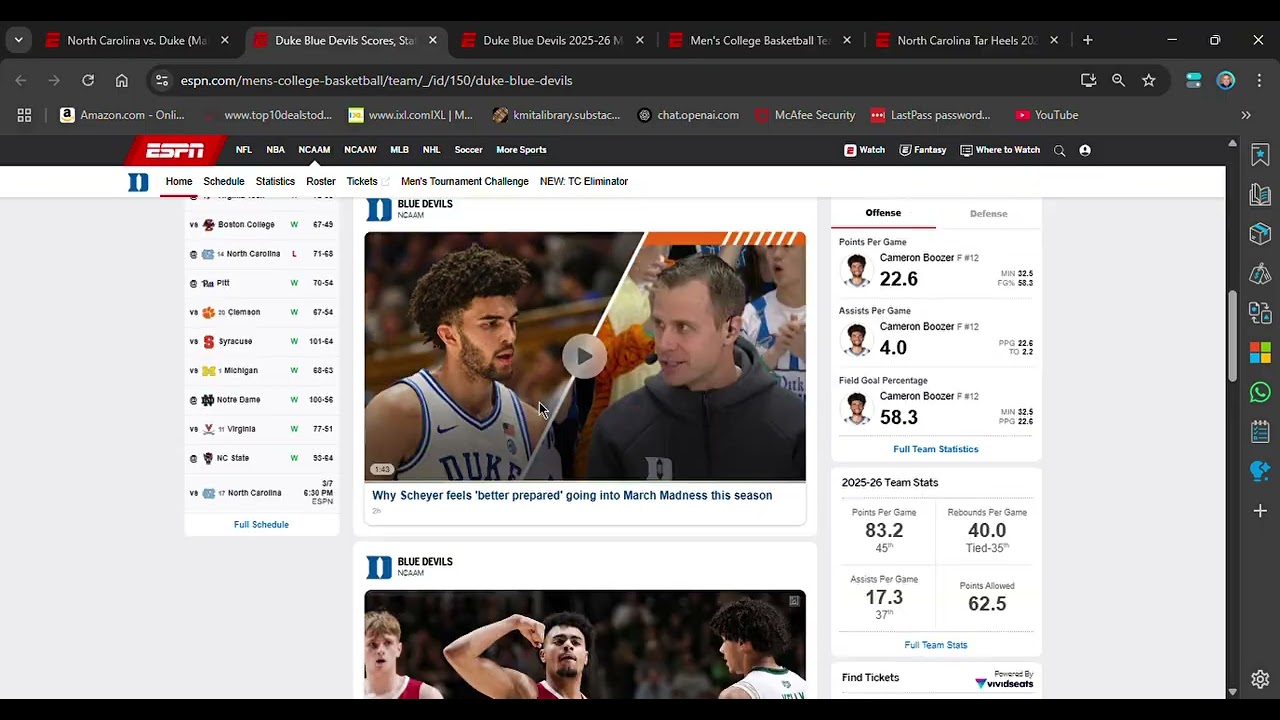This screenshot has height=720, width=1280.
Task: Open the Roster team tab
Action: click(x=321, y=182)
